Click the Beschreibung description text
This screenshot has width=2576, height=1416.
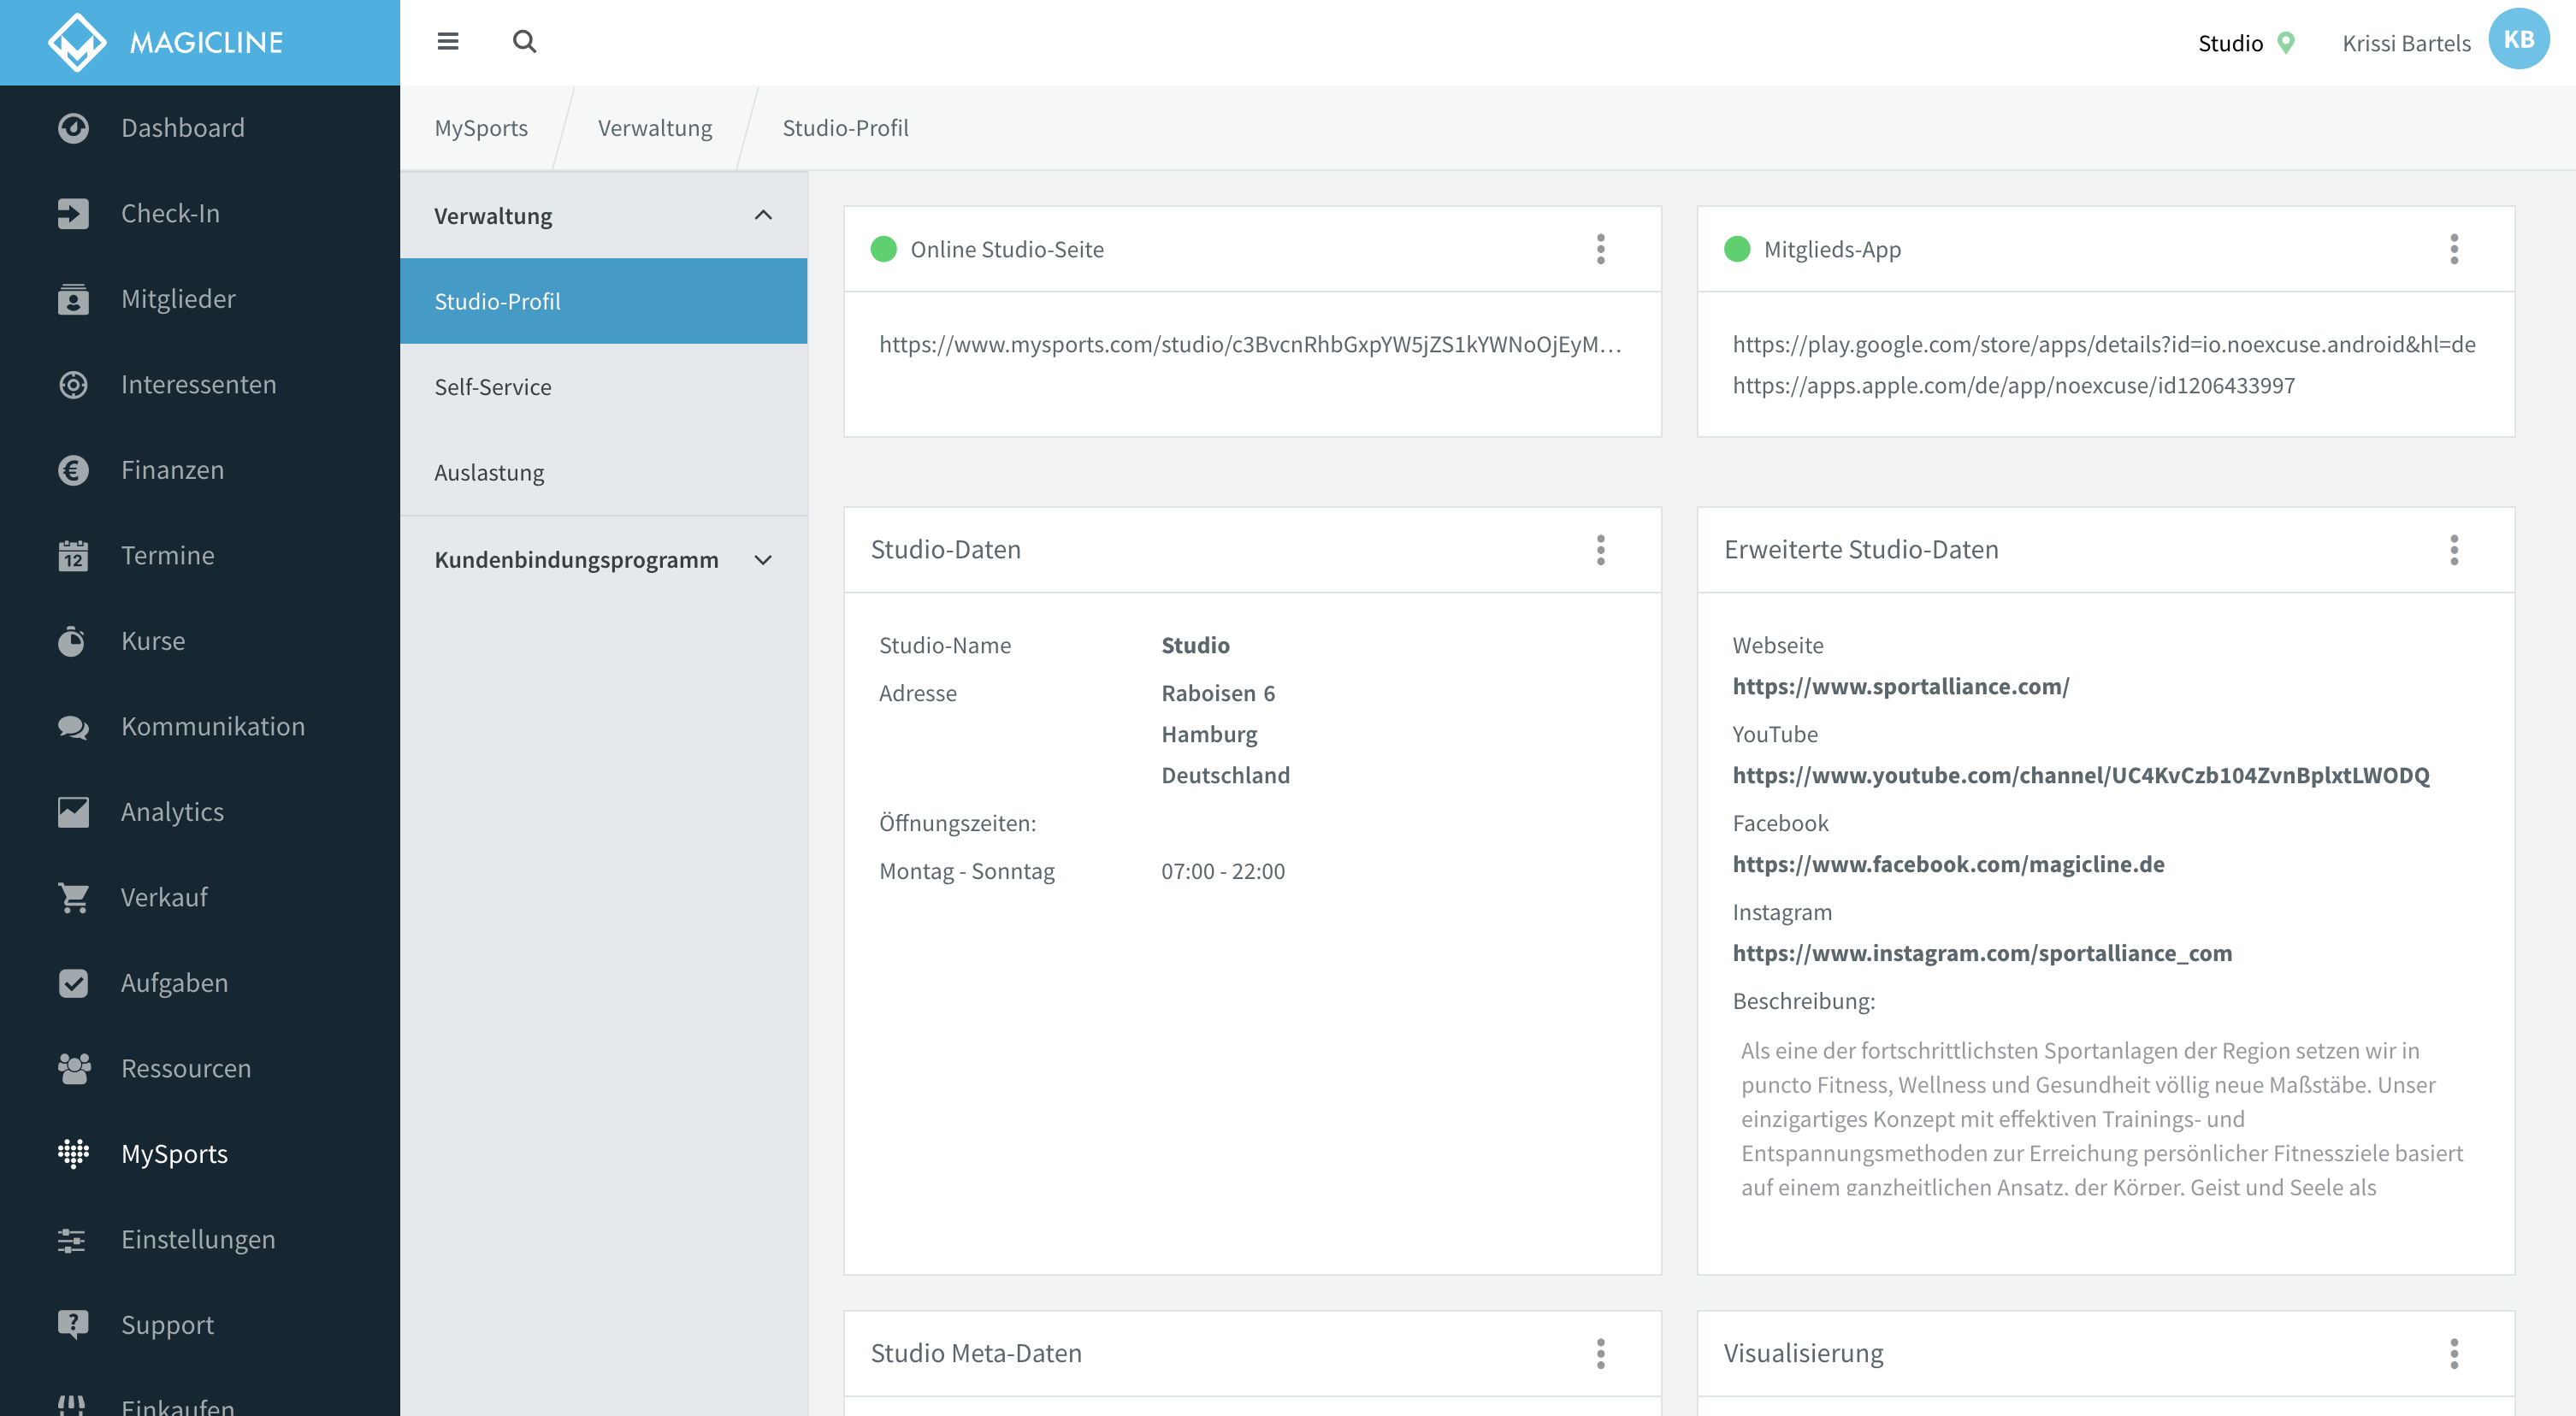click(2102, 1118)
